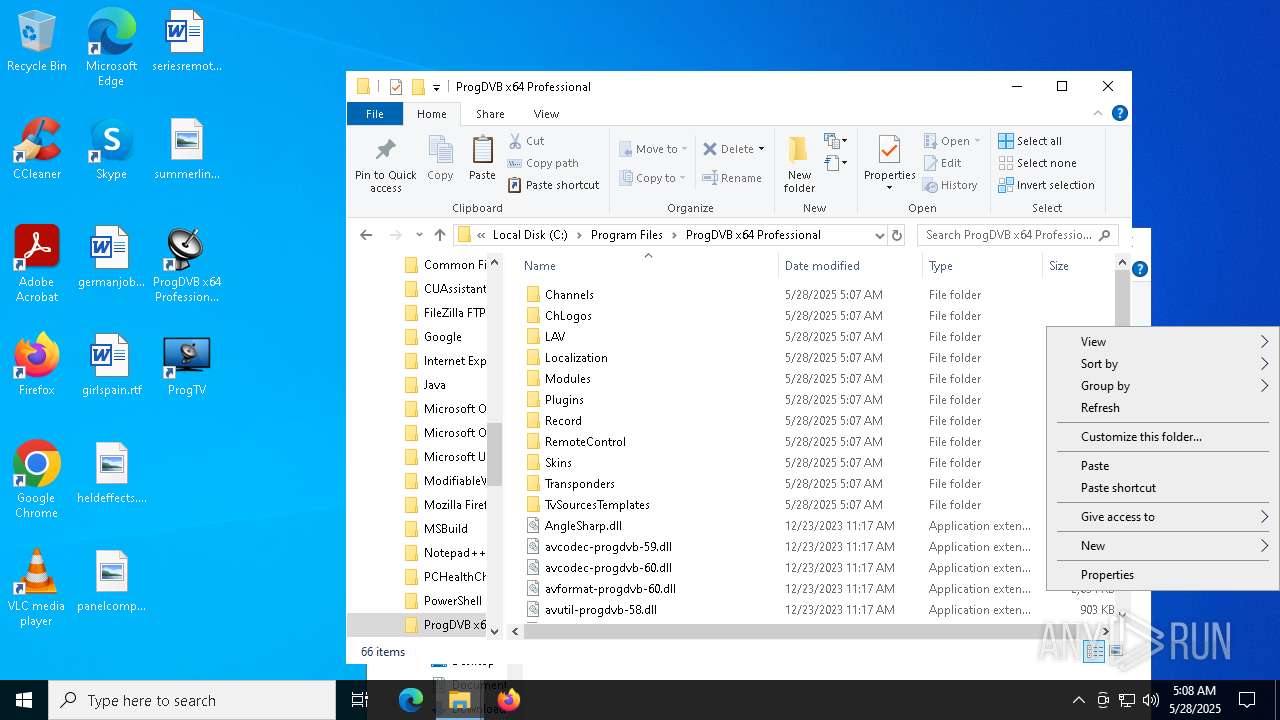The height and width of the screenshot is (720, 1280).
Task: Open the Quick Access Toolbar dropdown
Action: click(436, 87)
